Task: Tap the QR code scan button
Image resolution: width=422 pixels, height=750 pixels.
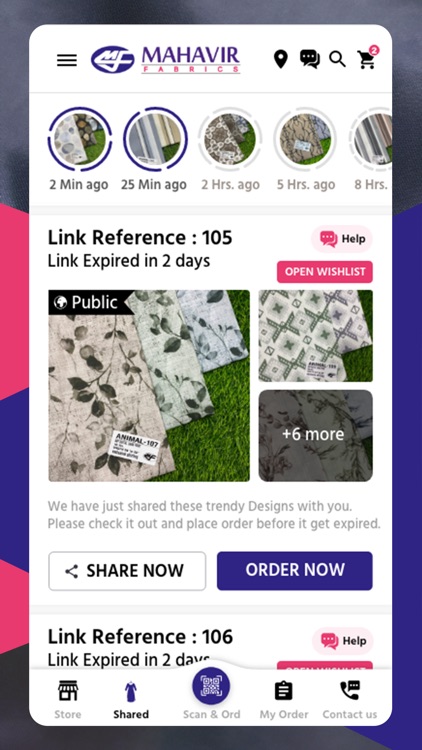Action: [x=211, y=686]
